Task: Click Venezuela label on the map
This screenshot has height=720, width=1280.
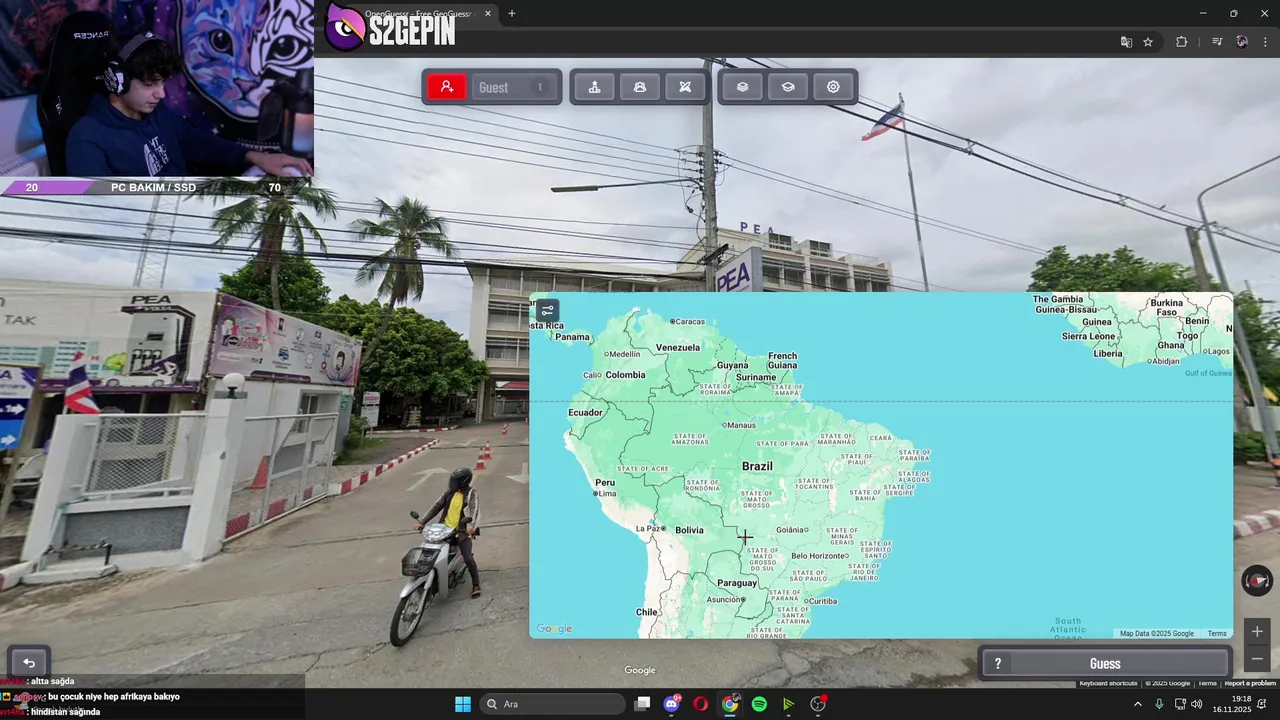Action: coord(678,348)
